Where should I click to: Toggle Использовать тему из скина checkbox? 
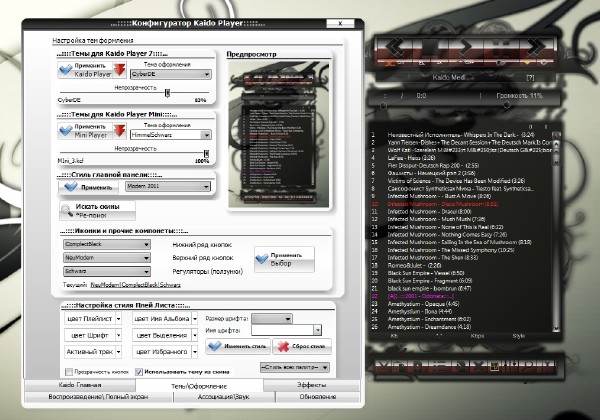tap(139, 370)
